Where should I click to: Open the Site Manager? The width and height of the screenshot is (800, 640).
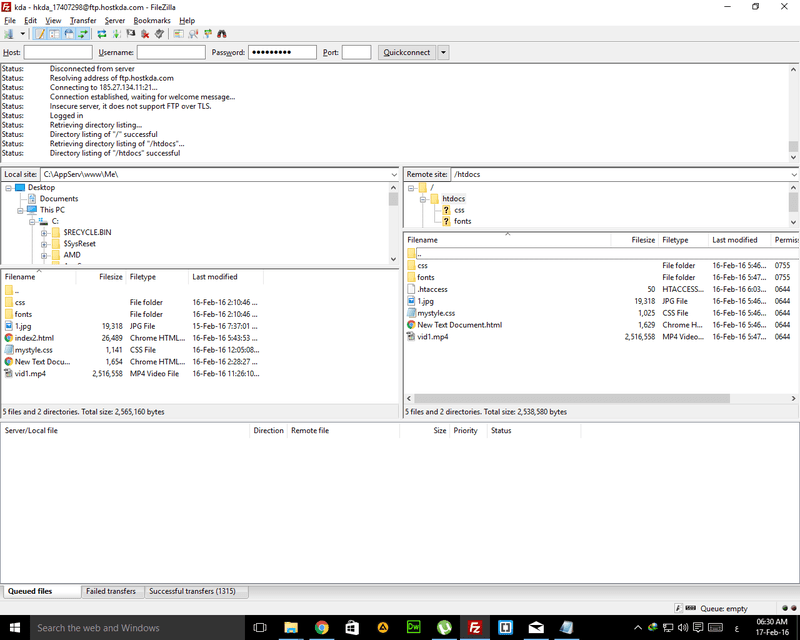pyautogui.click(x=10, y=33)
